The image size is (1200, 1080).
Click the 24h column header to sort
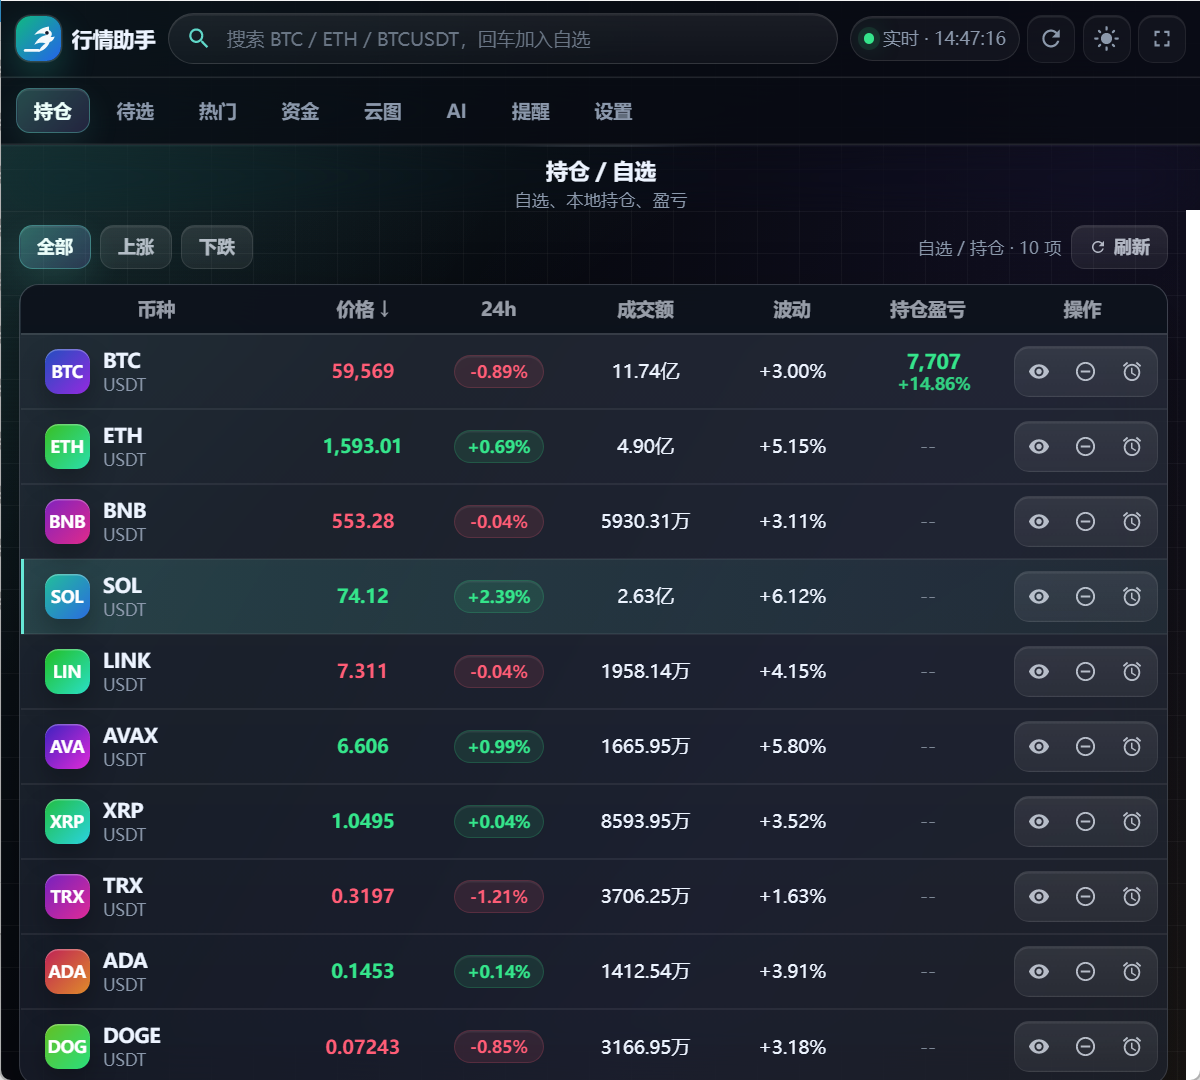498,310
